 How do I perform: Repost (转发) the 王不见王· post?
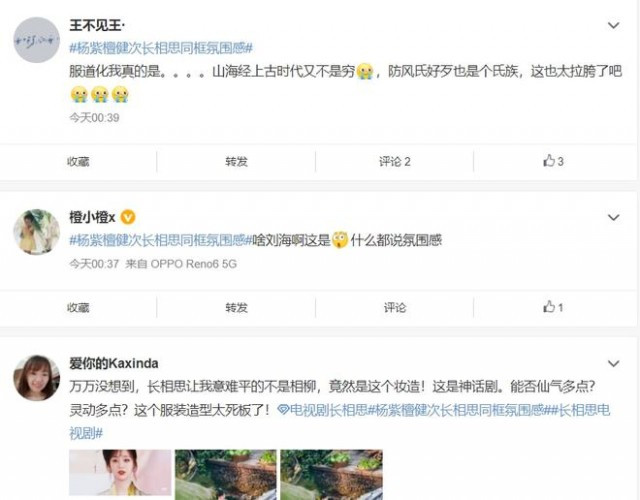(236, 162)
